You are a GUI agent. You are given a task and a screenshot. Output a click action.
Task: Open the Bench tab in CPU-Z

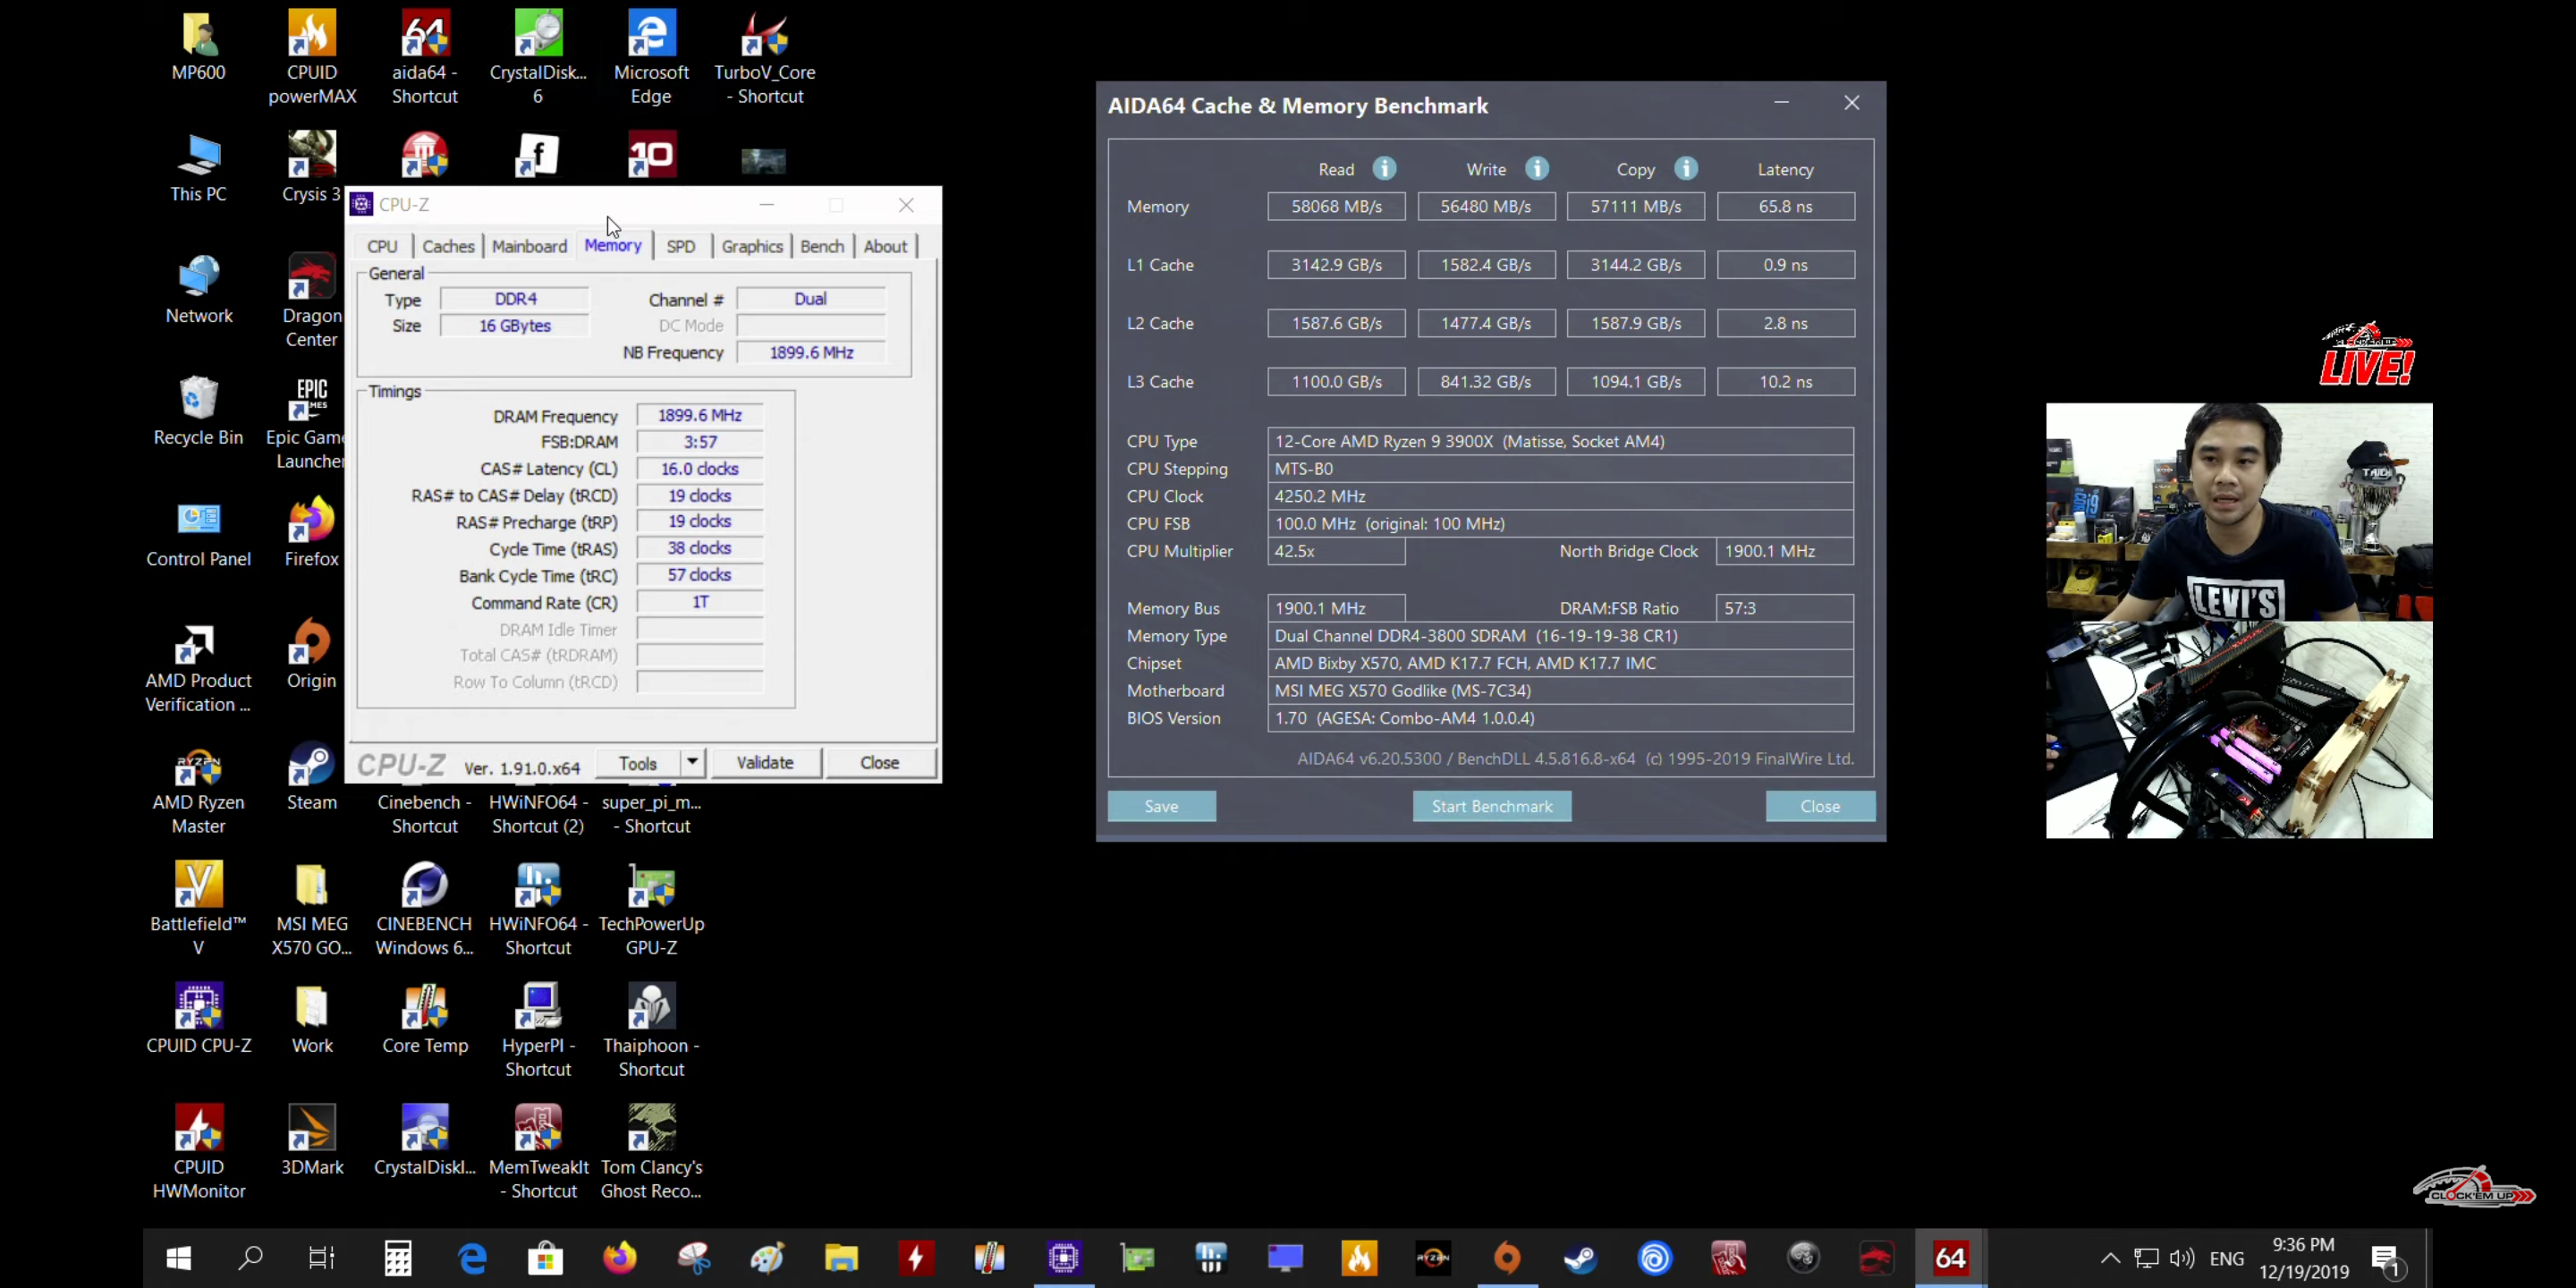click(821, 246)
